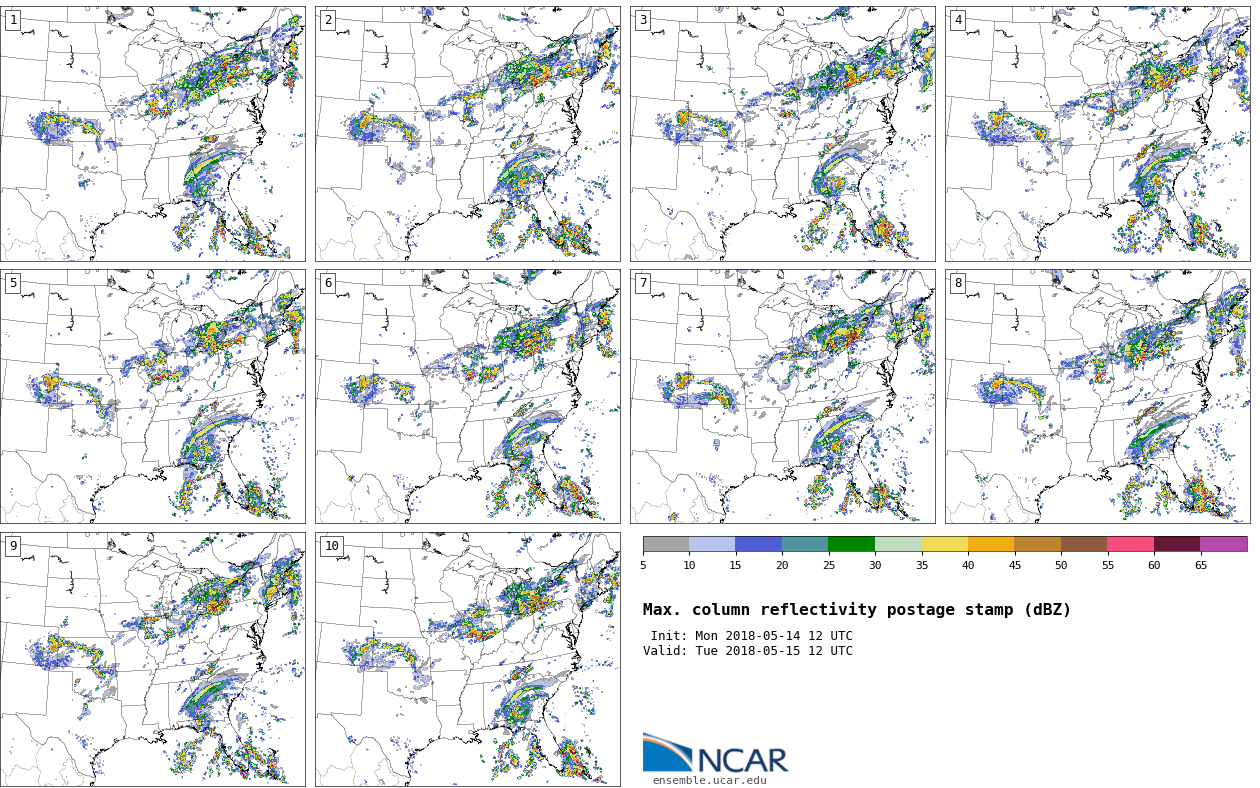
Task: Click the colorbar tick label 20
Action: point(782,566)
